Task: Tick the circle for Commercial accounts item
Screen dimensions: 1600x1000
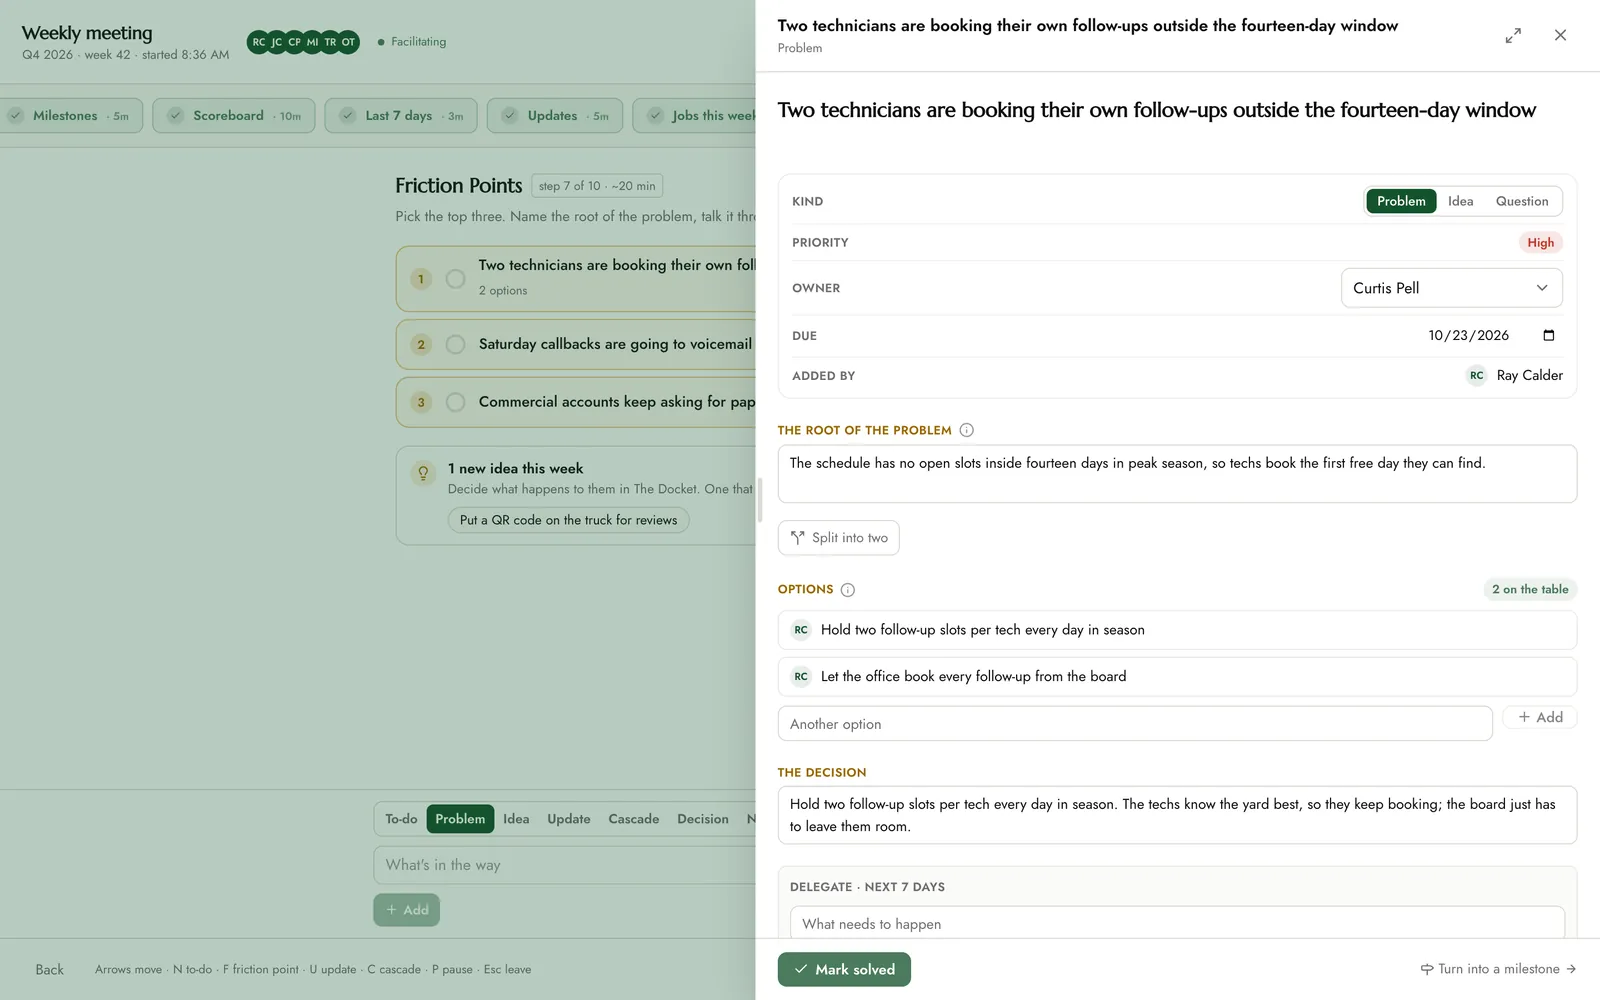Action: [x=455, y=402]
